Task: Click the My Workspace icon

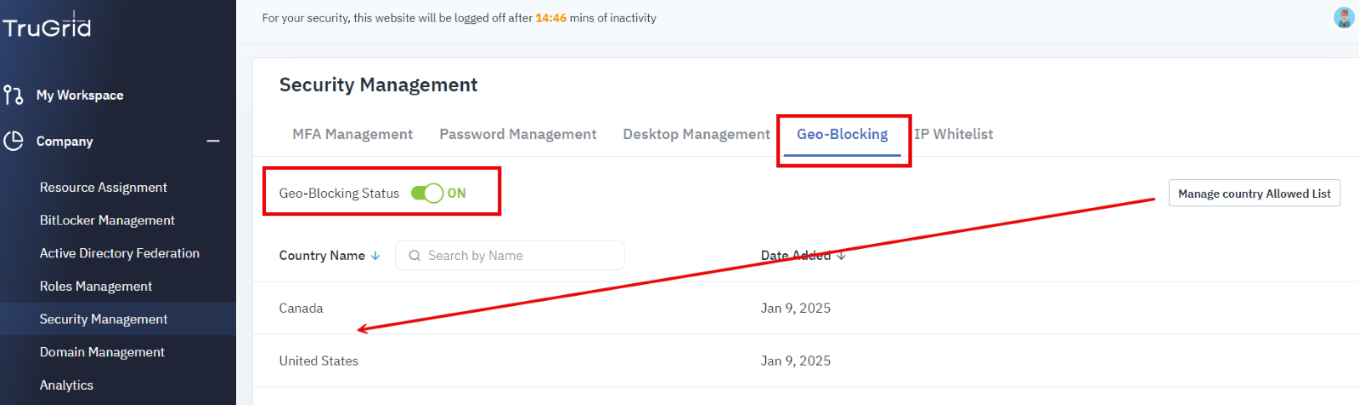Action: 13,95
